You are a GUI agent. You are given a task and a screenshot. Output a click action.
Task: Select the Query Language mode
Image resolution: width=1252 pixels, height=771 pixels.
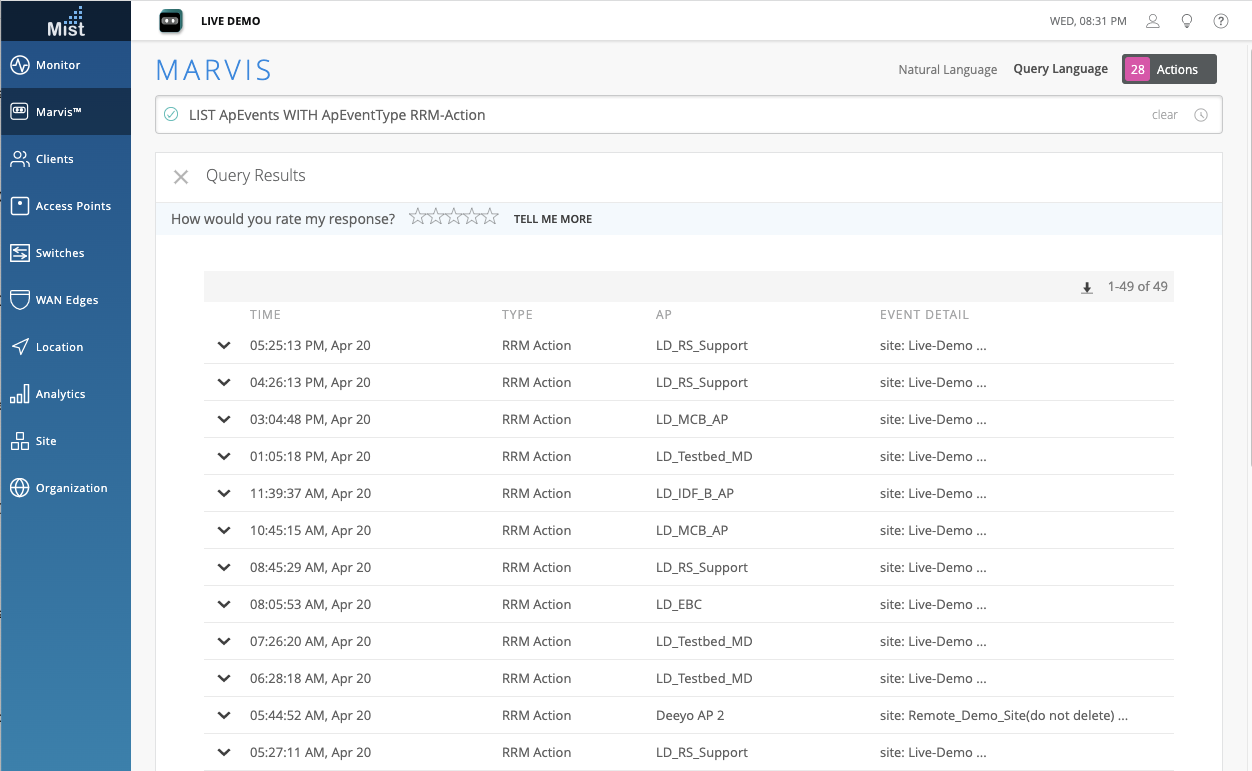(x=1060, y=69)
